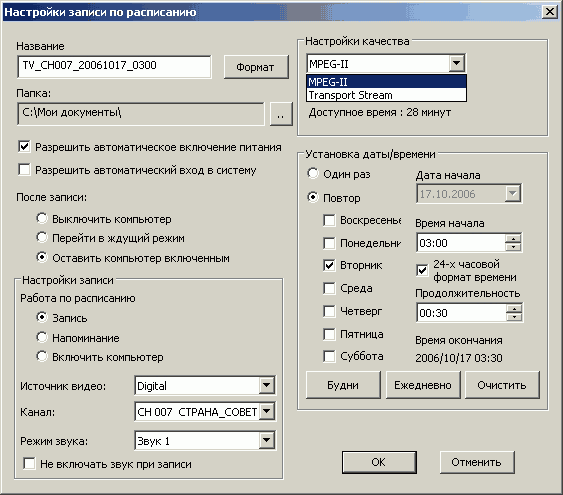Enable automatic system login checkbox
The image size is (563, 495).
coord(24,169)
